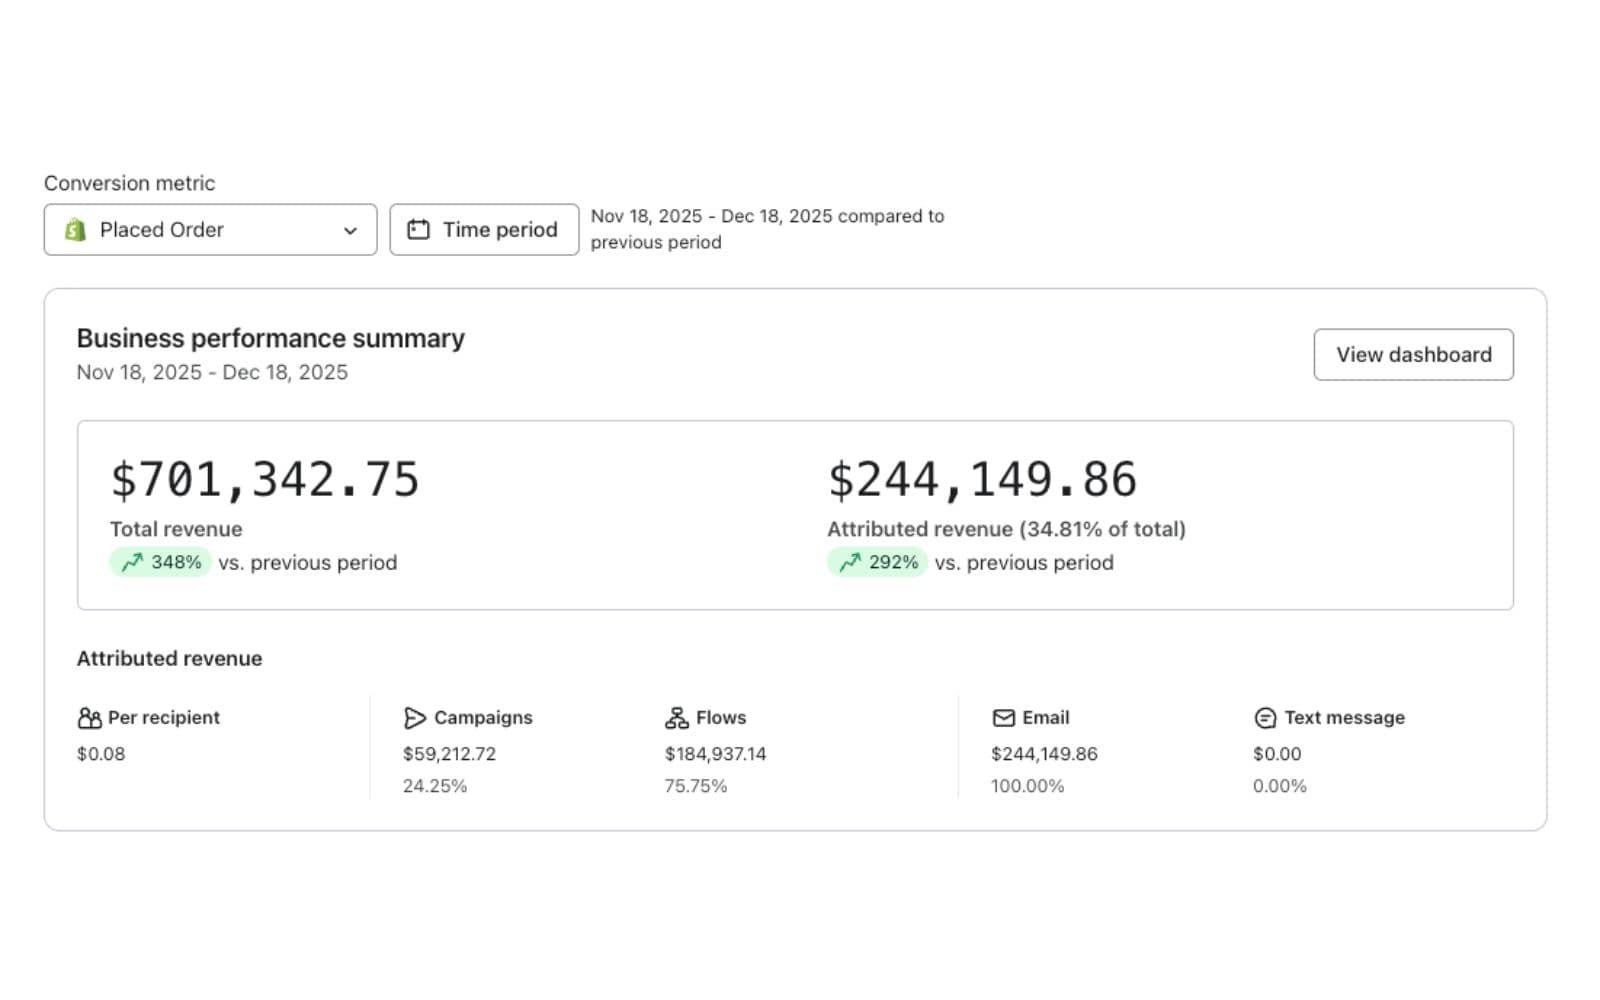
Task: Click the Flows diagram icon
Action: [676, 718]
